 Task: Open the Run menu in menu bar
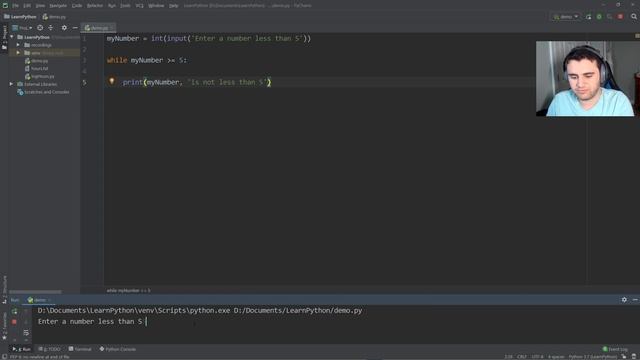[112, 6]
